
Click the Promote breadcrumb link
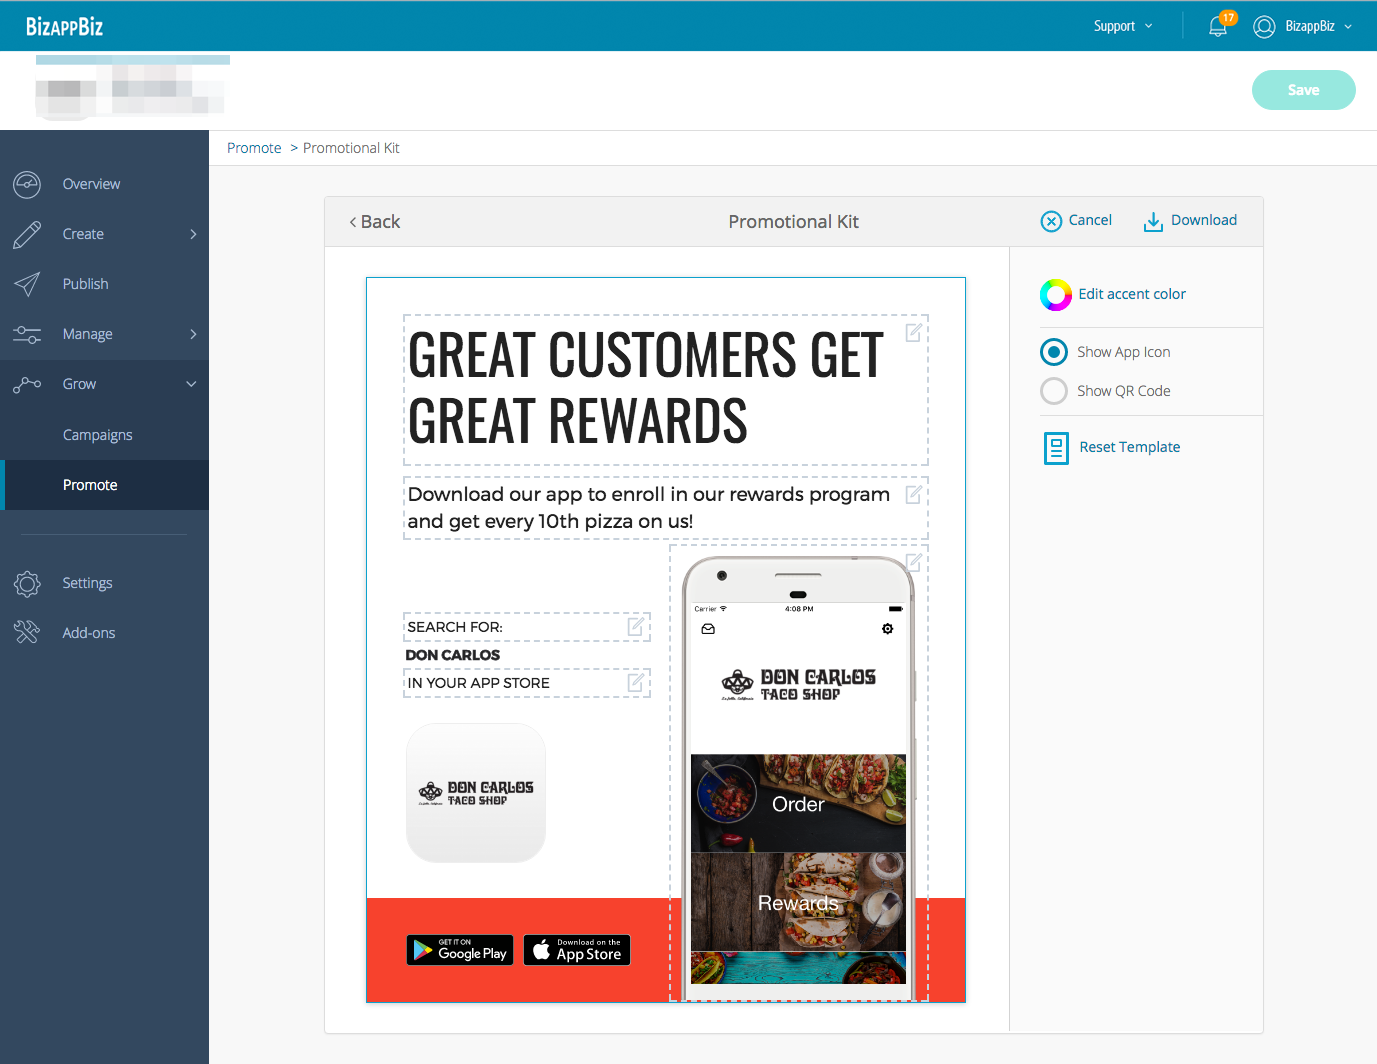point(254,148)
